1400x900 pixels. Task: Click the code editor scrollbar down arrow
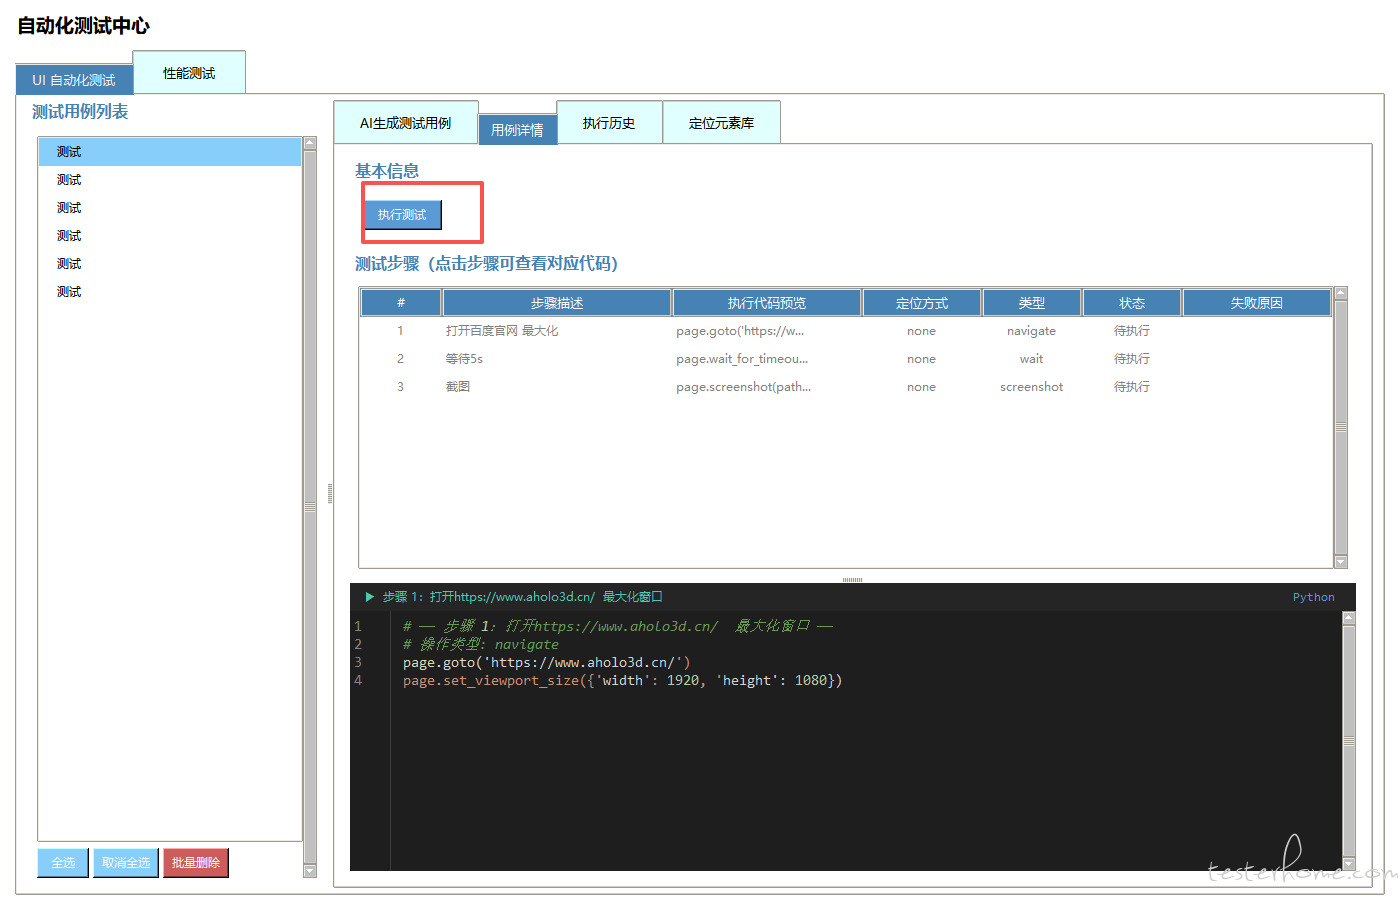tap(1348, 864)
